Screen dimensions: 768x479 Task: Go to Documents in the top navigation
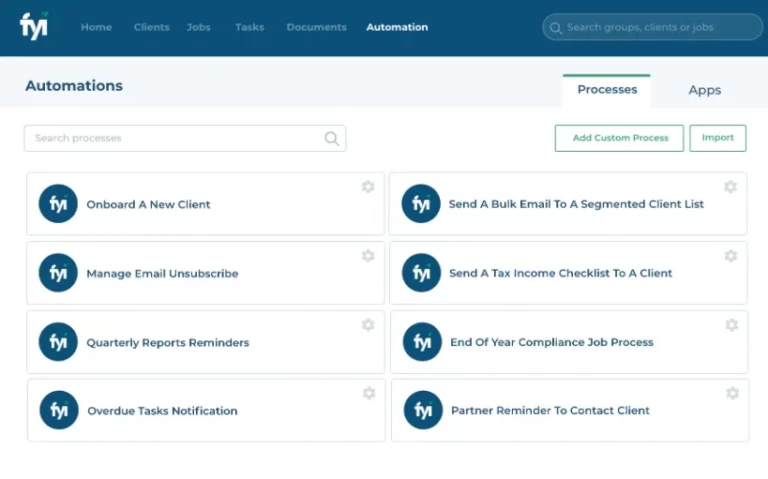(316, 27)
